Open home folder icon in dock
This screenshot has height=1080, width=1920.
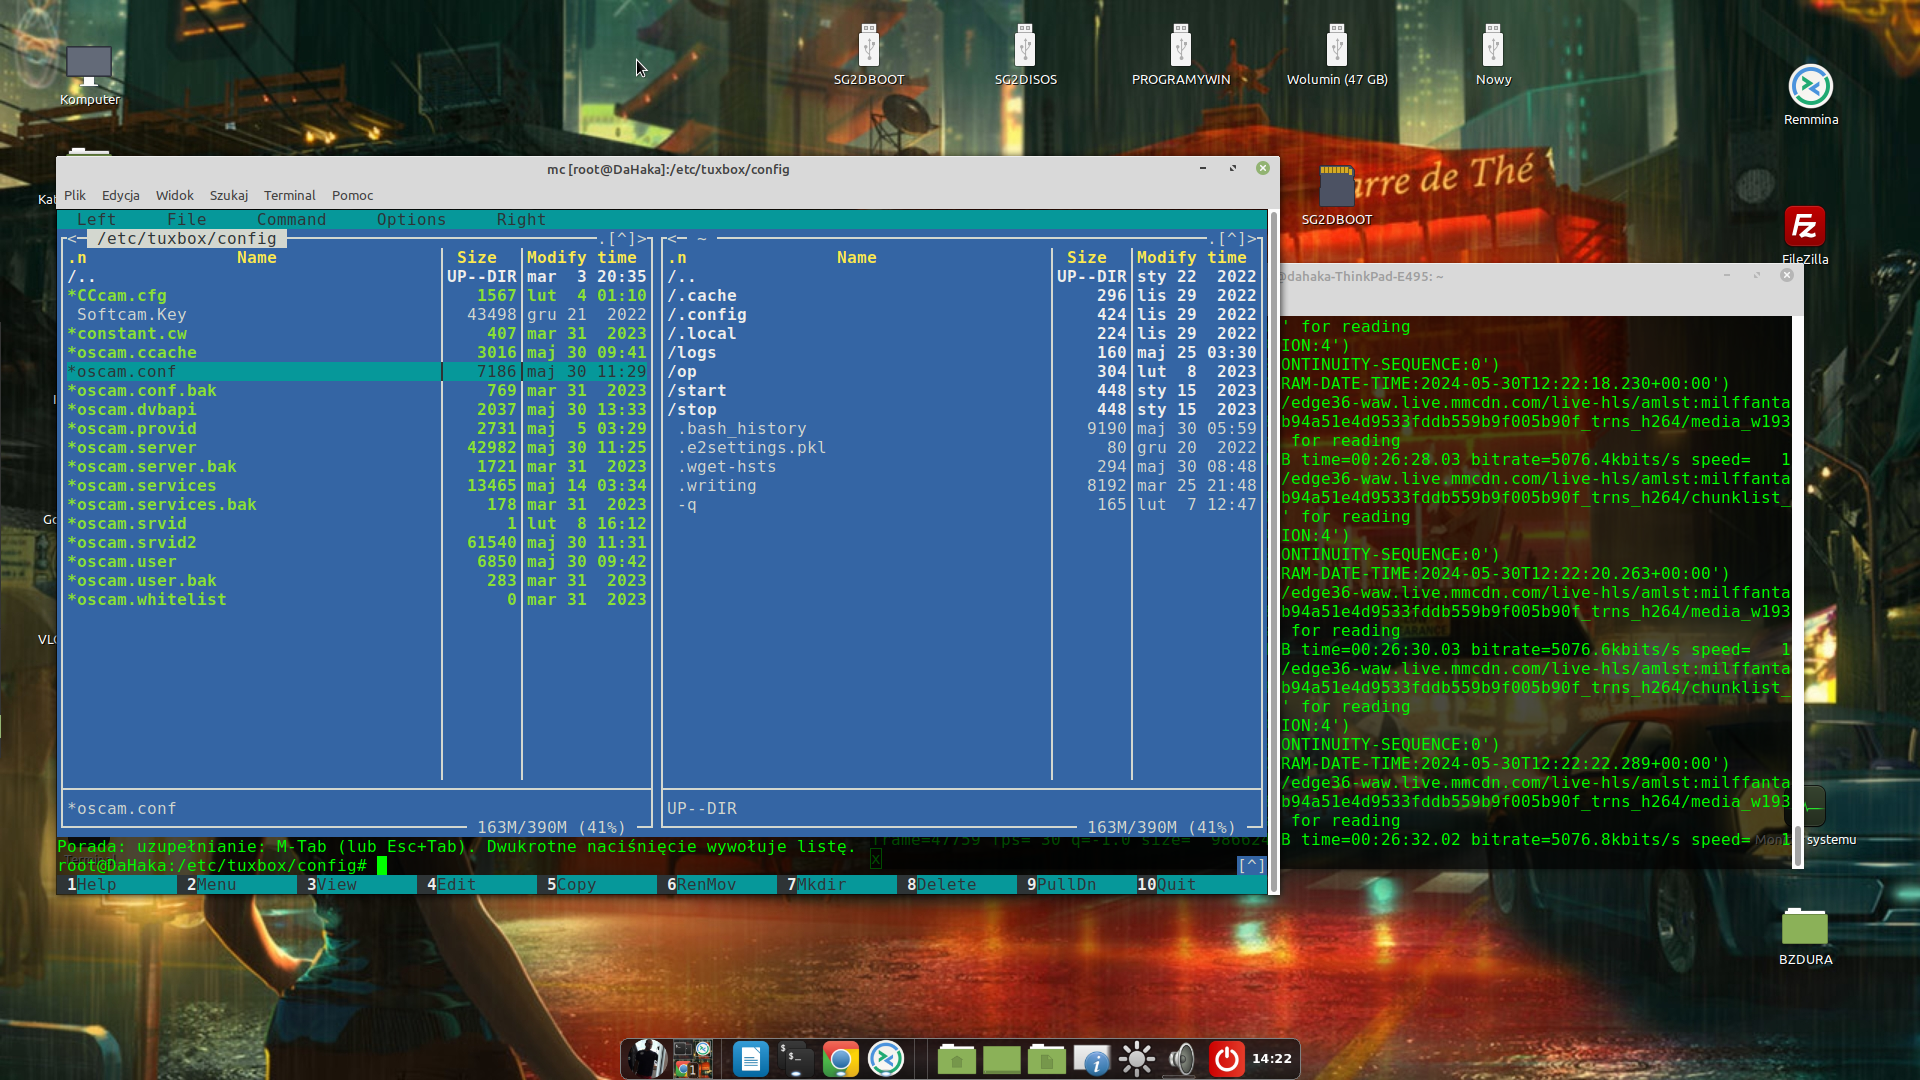[x=956, y=1059]
